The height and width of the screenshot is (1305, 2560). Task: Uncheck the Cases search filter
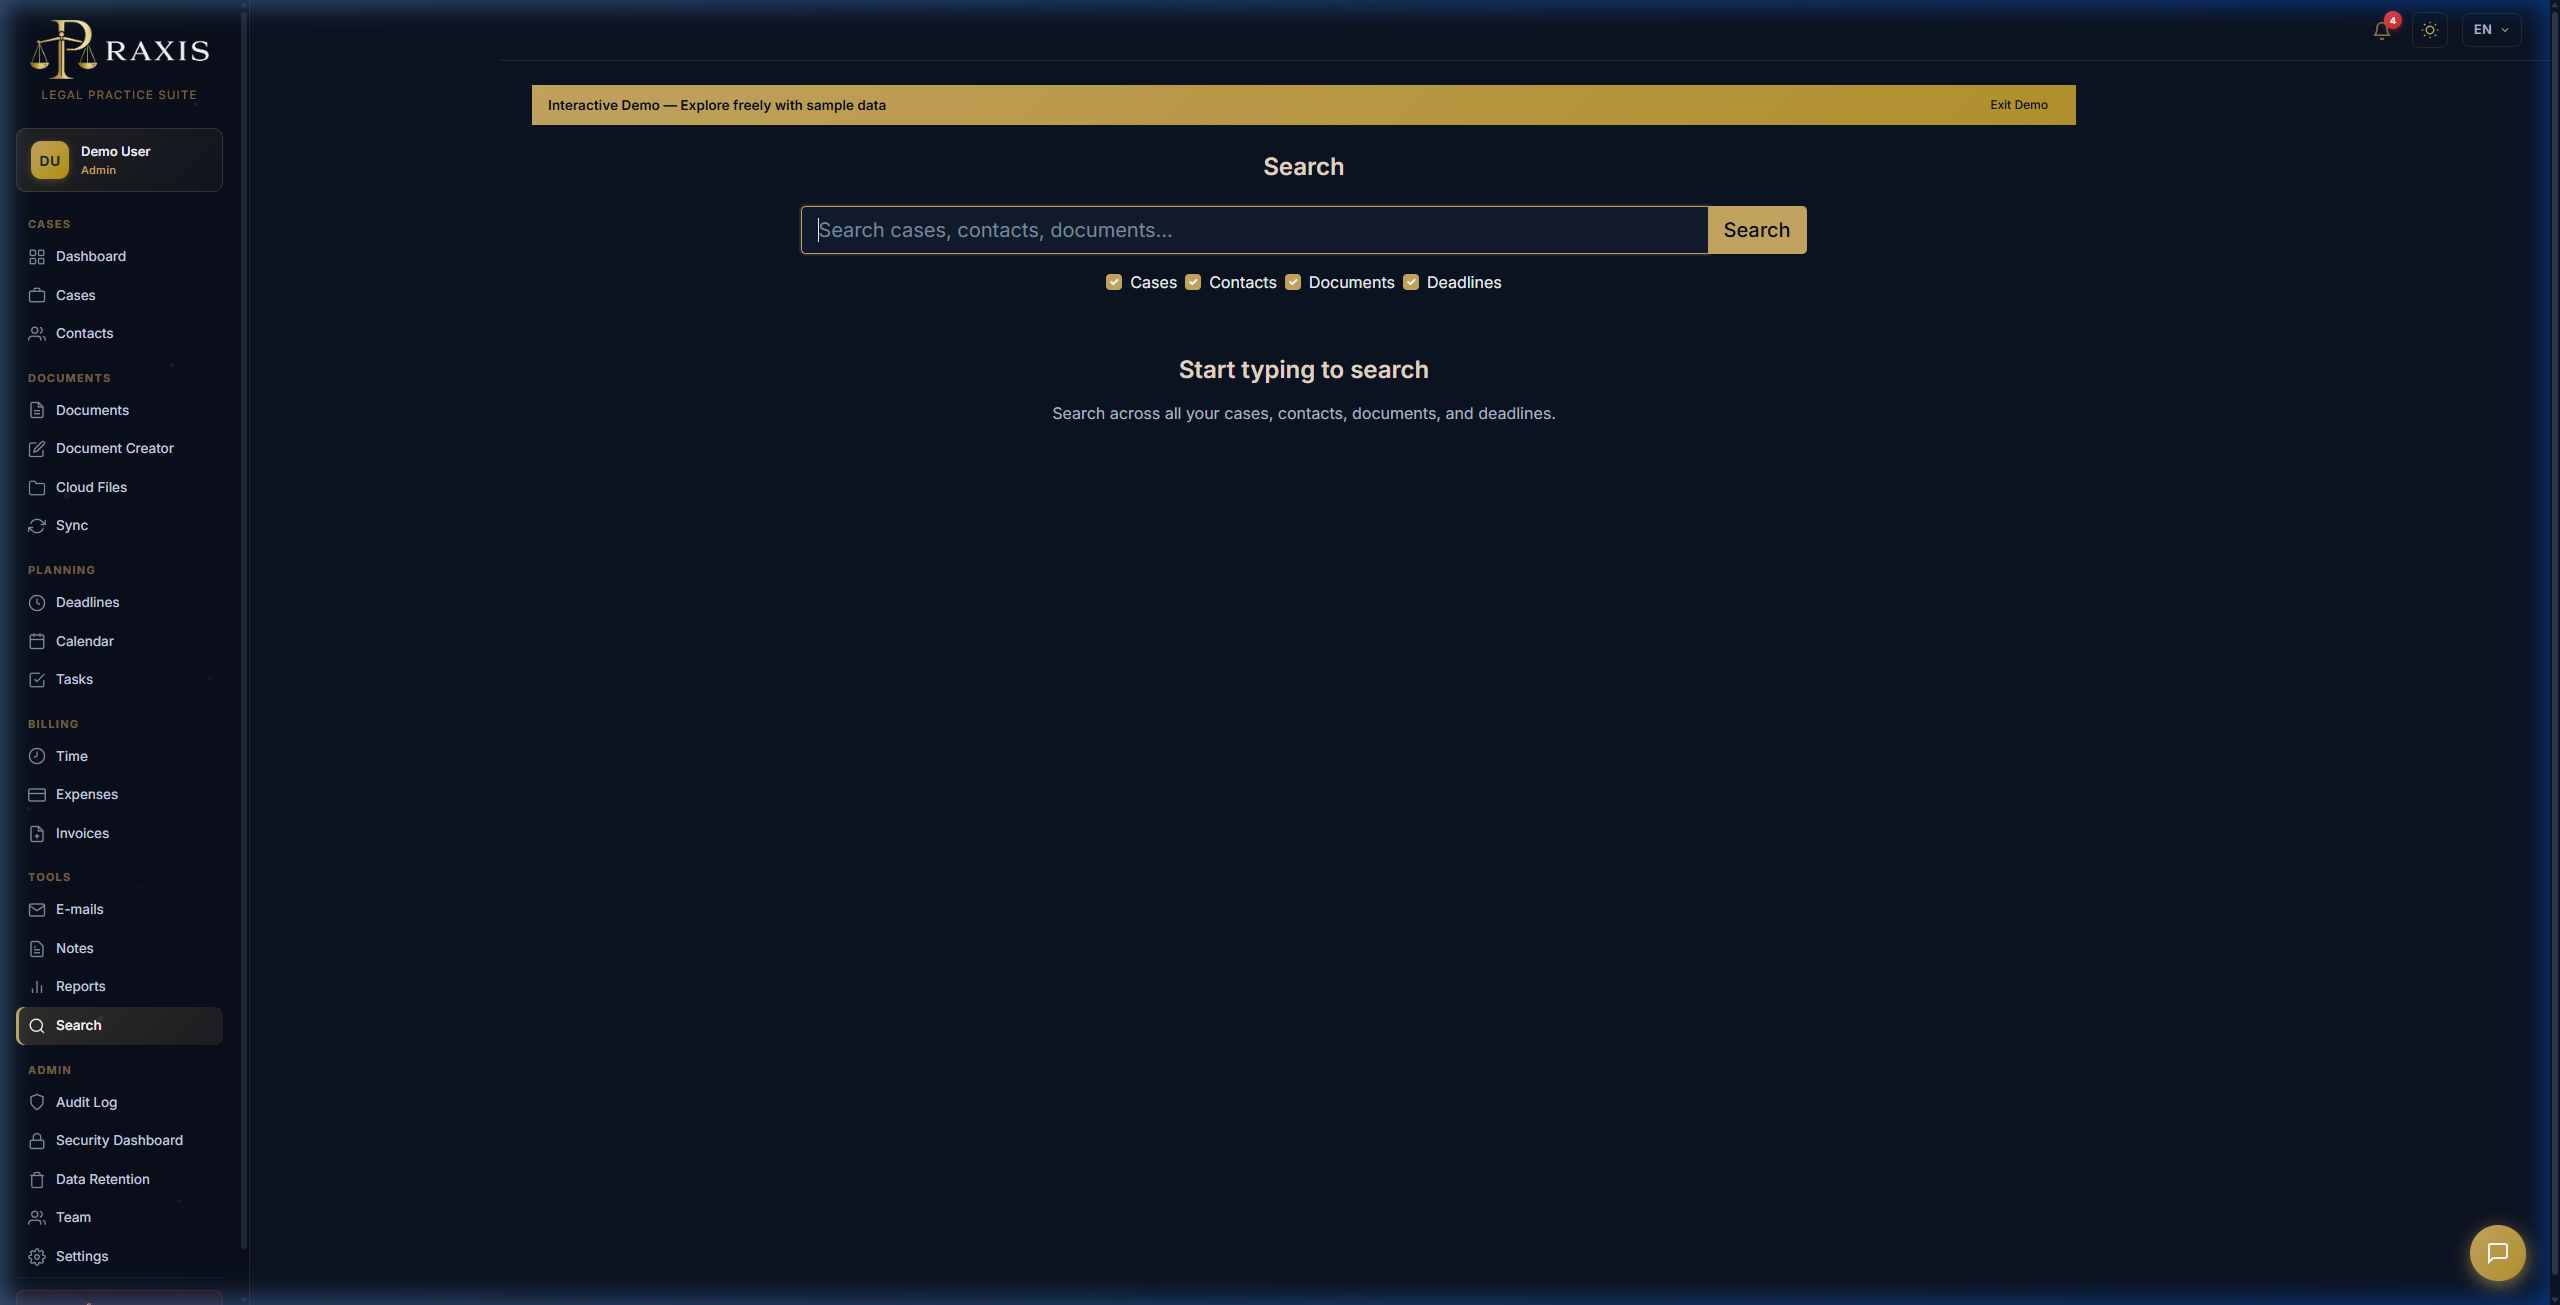(x=1114, y=282)
